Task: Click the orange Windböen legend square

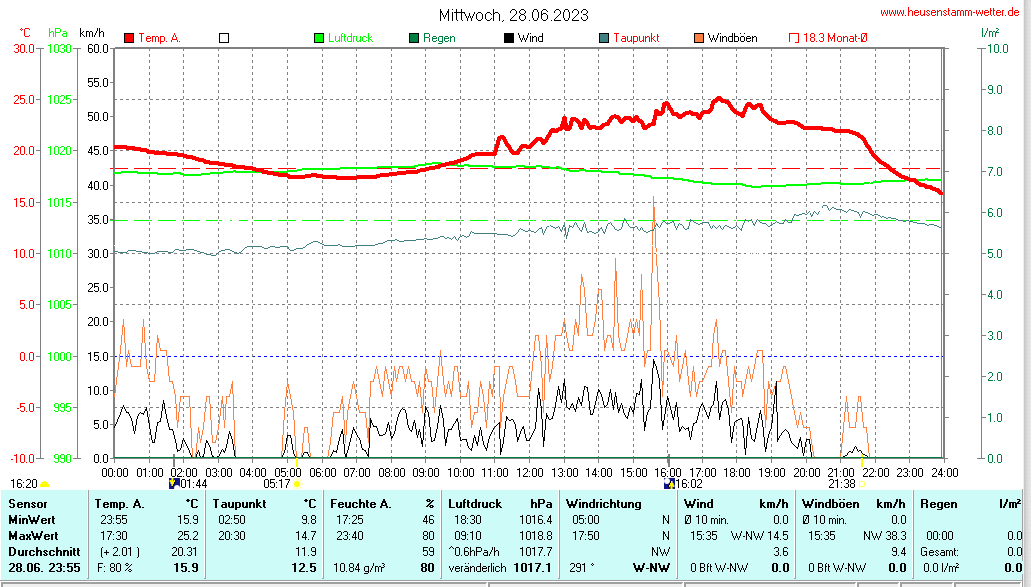Action: click(x=699, y=38)
